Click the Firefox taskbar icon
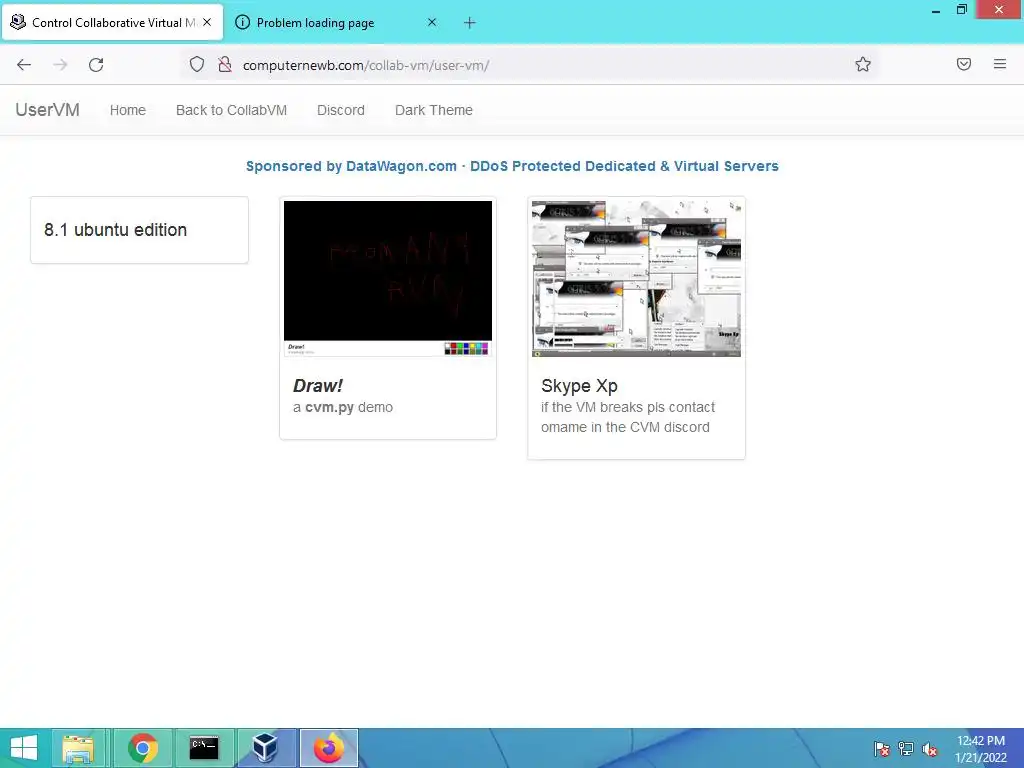Image resolution: width=1024 pixels, height=768 pixels. point(328,748)
